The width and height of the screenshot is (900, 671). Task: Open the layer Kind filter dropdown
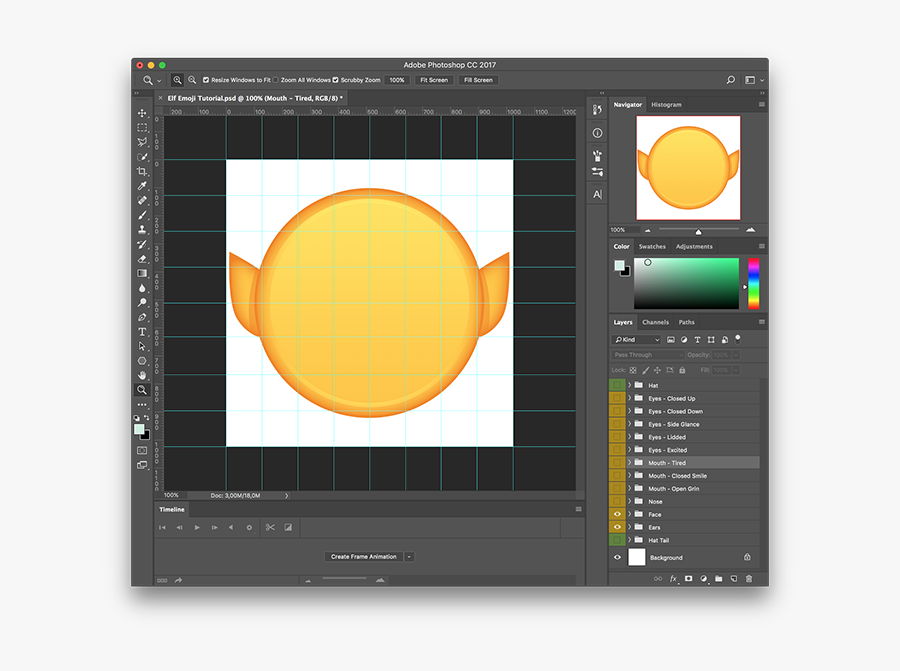(638, 340)
